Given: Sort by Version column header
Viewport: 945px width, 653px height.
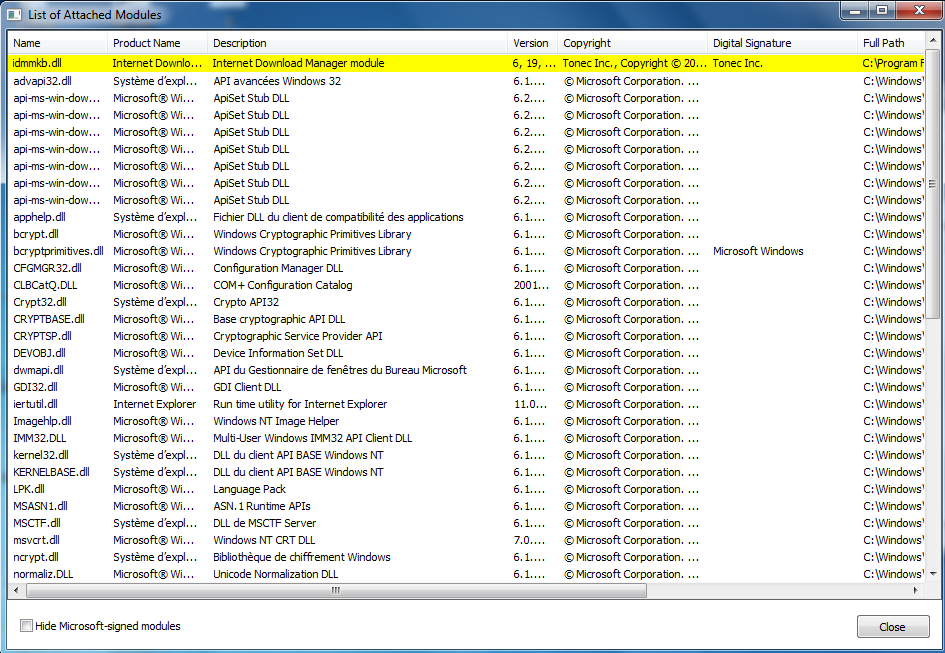Looking at the screenshot, I should click(x=532, y=43).
